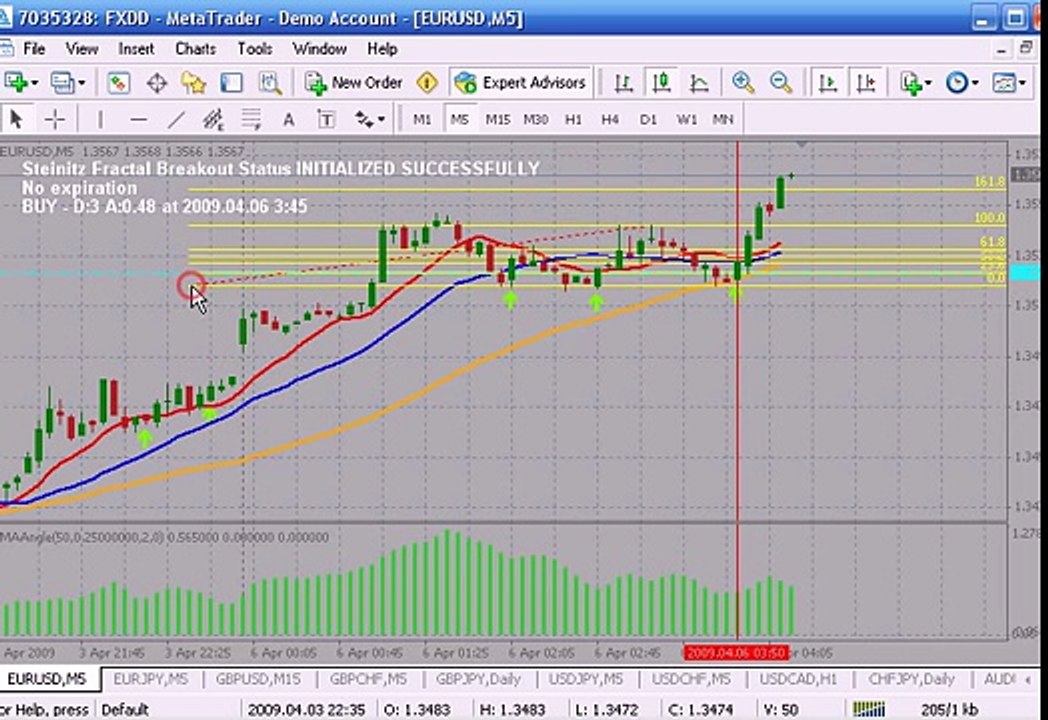Viewport: 1048px width, 720px height.
Task: Insert an arrow symbol object
Action: pos(364,120)
